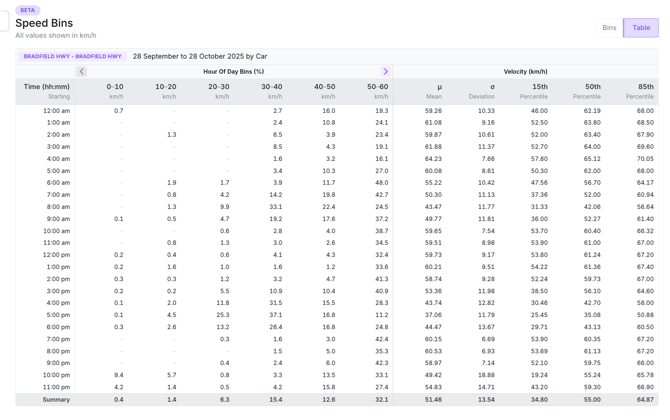Click the BETA badge
670x420 pixels.
click(x=28, y=10)
